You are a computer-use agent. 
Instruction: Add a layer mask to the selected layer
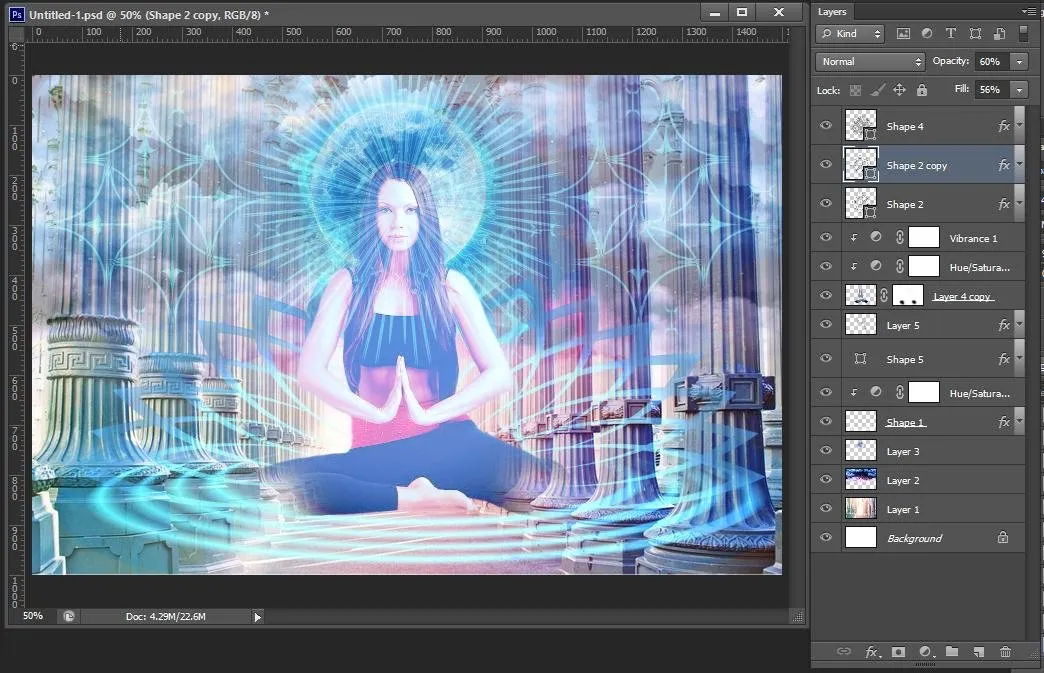[898, 652]
